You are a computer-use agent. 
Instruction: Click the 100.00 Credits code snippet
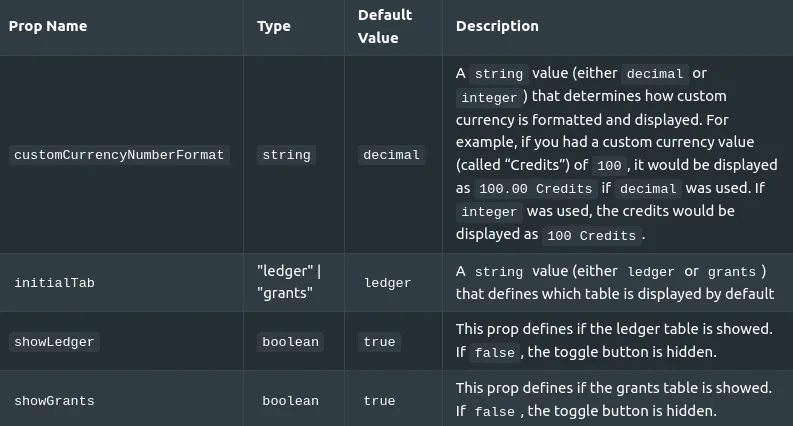tap(536, 189)
